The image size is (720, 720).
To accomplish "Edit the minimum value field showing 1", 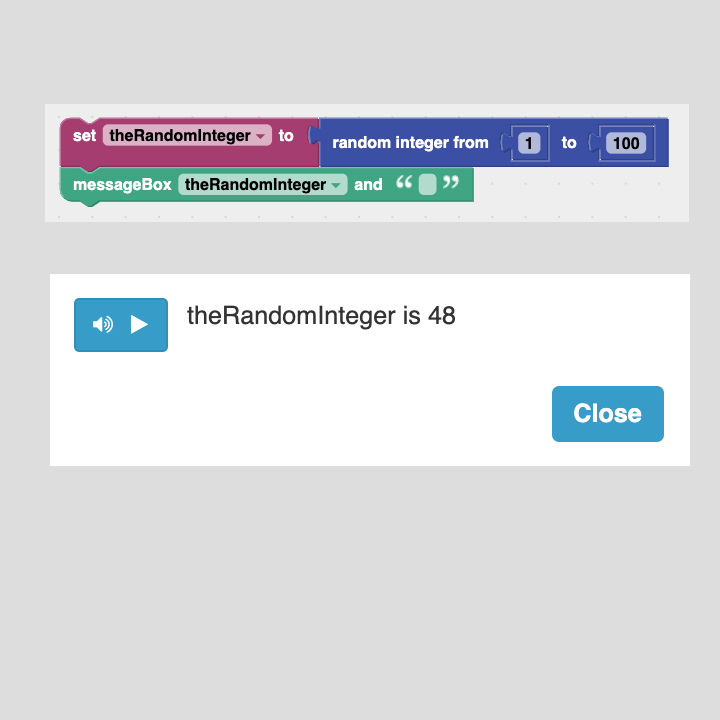I will pyautogui.click(x=529, y=143).
